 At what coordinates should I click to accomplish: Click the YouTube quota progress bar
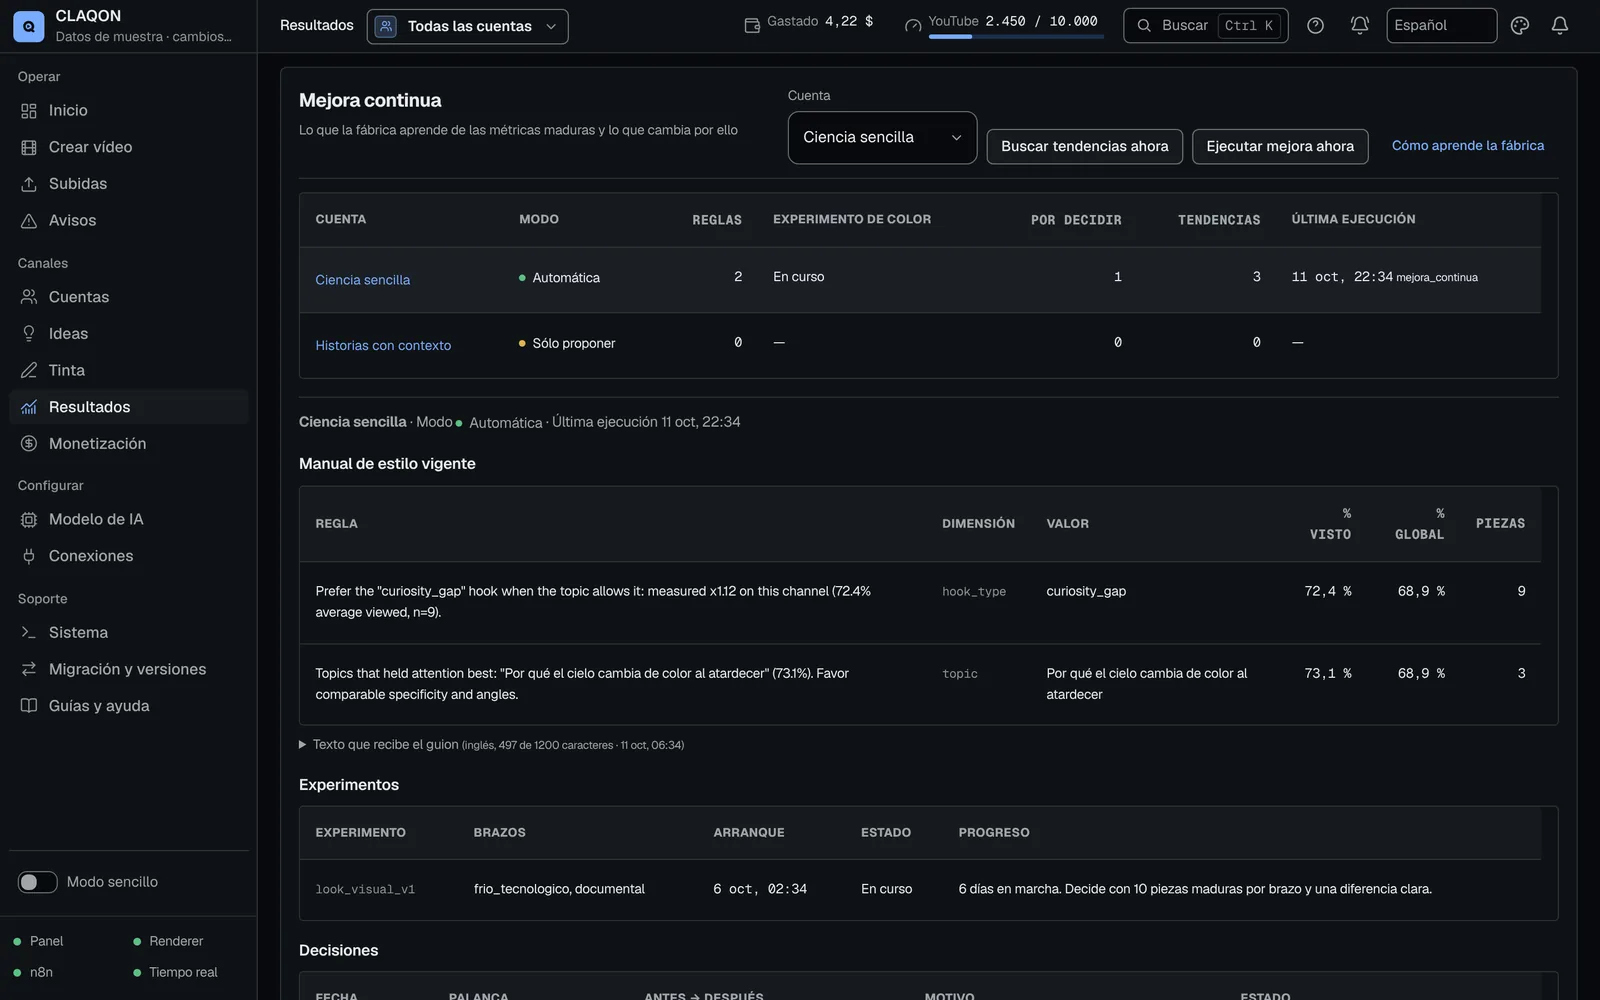(1016, 37)
